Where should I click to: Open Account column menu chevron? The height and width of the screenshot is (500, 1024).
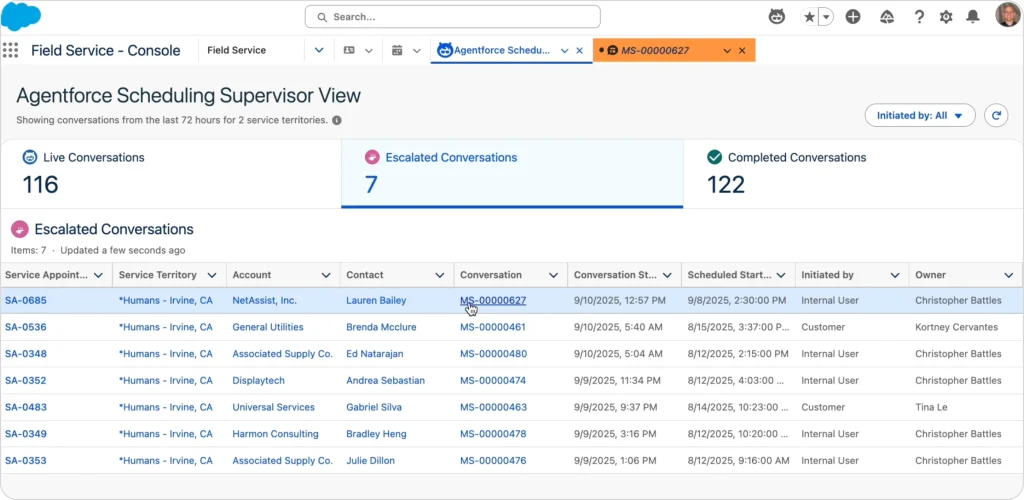point(325,275)
